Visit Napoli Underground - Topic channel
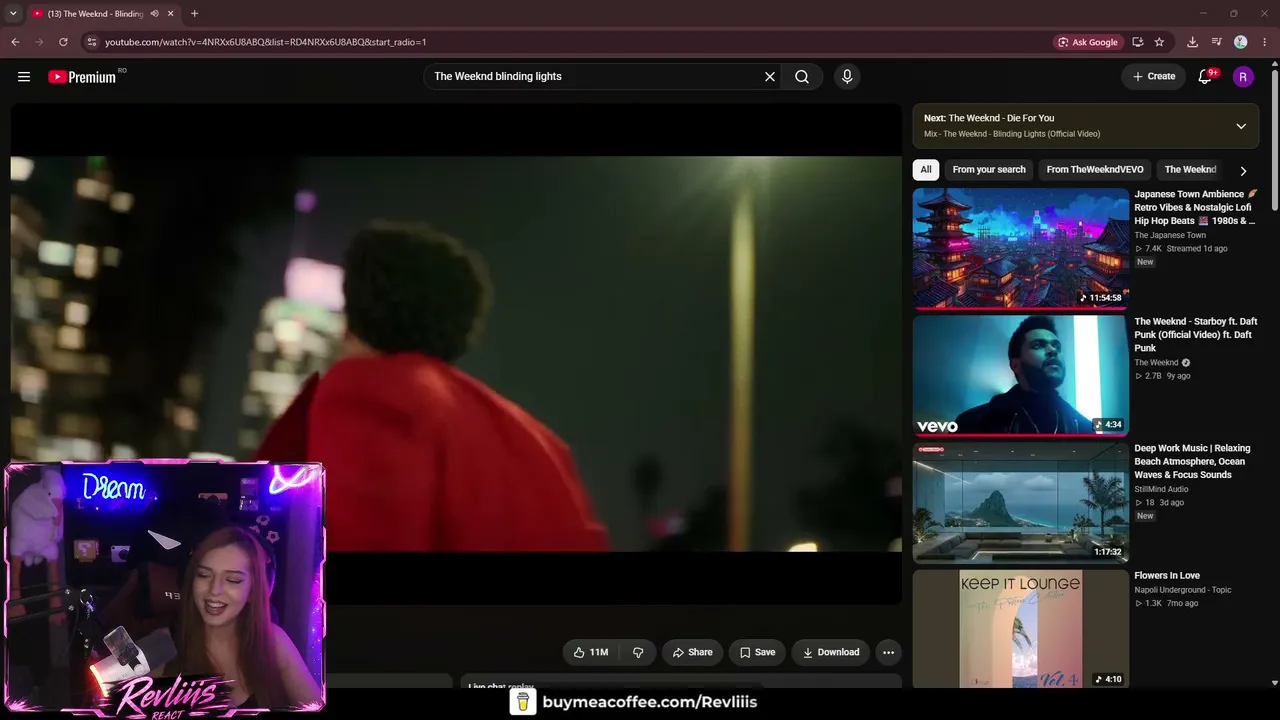Viewport: 1280px width, 720px height. (1183, 590)
